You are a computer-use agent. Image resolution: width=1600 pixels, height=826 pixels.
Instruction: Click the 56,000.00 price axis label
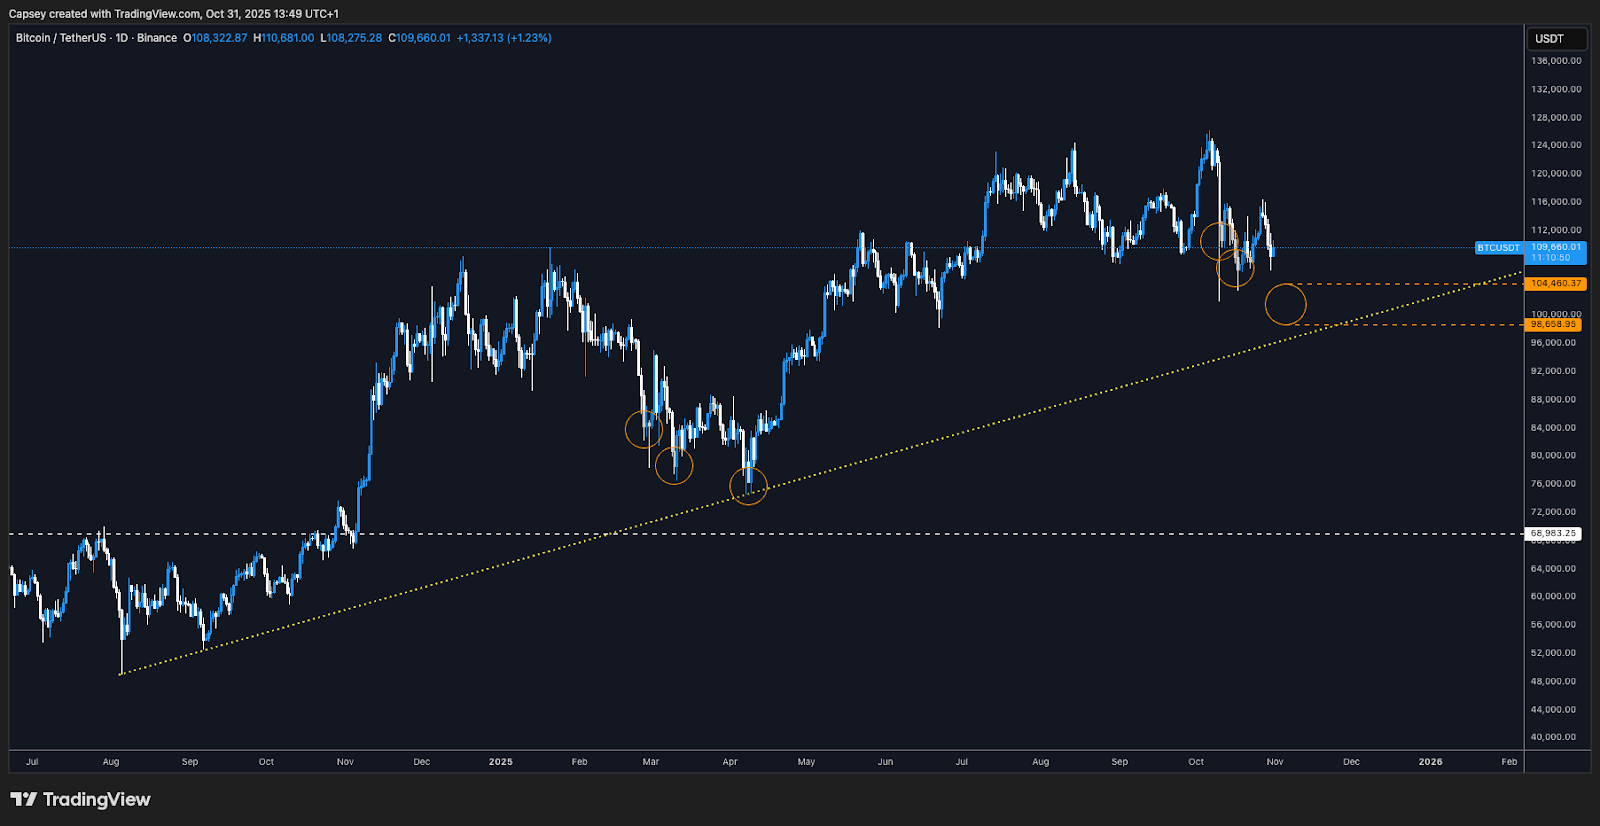tap(1553, 625)
